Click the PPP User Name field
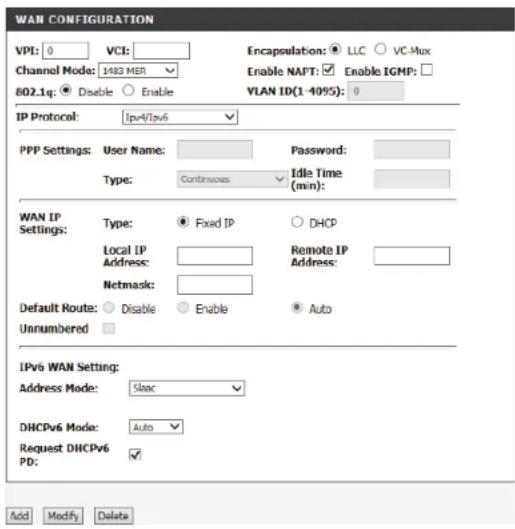Viewport: 515px width, 529px height. (214, 149)
